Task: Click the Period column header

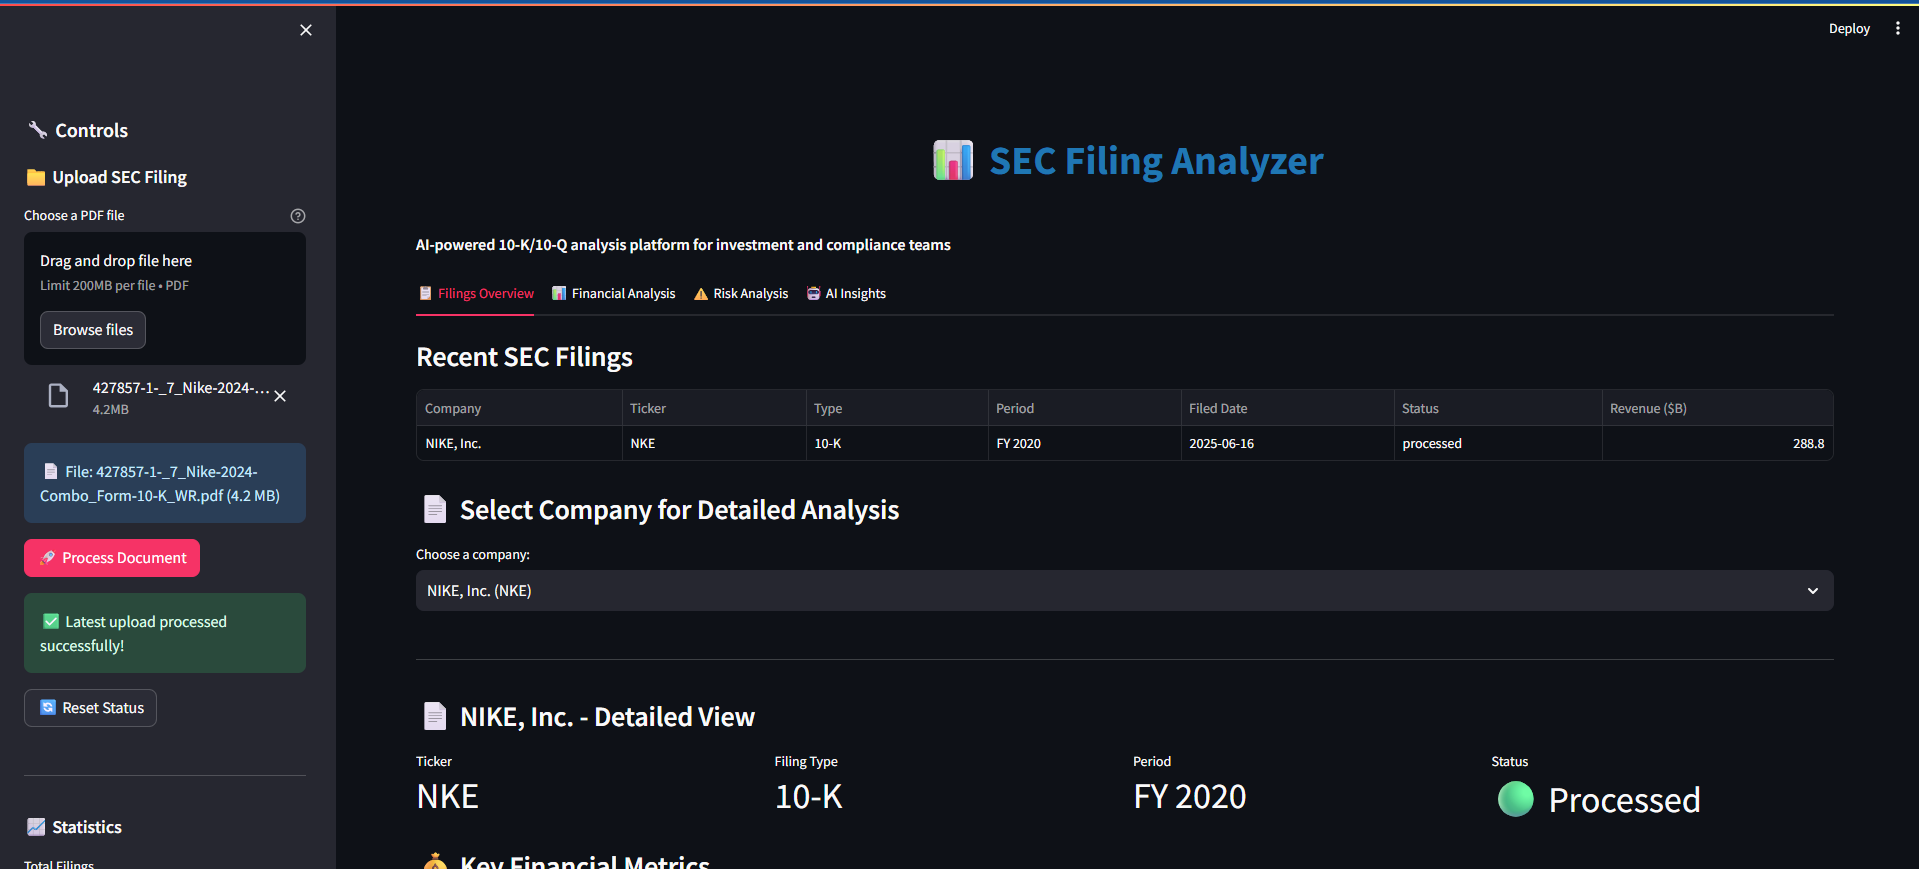Action: [1084, 409]
